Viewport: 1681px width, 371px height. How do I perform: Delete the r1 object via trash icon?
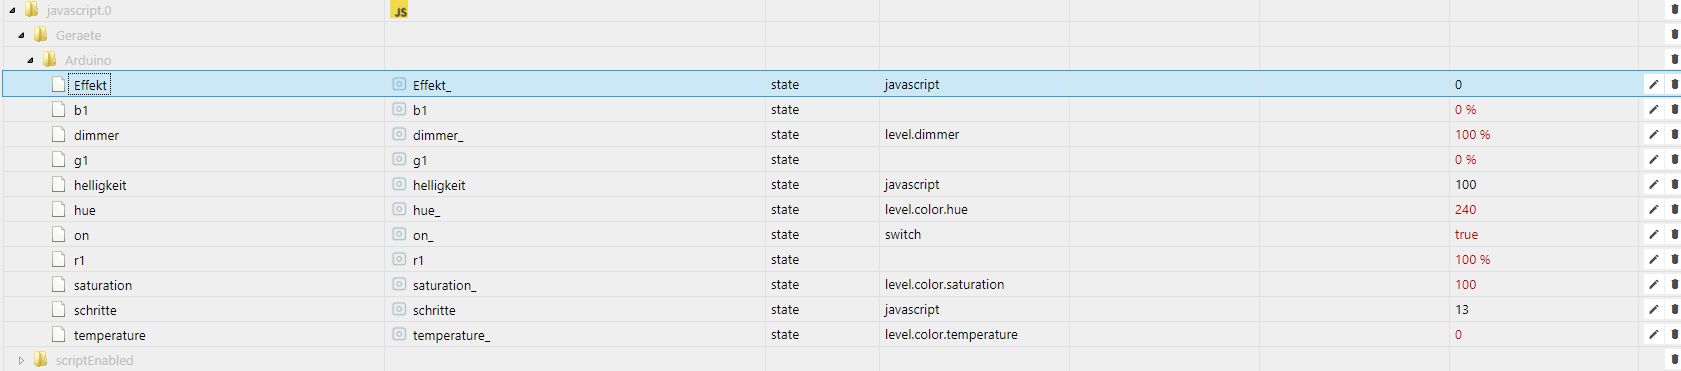pyautogui.click(x=1675, y=260)
